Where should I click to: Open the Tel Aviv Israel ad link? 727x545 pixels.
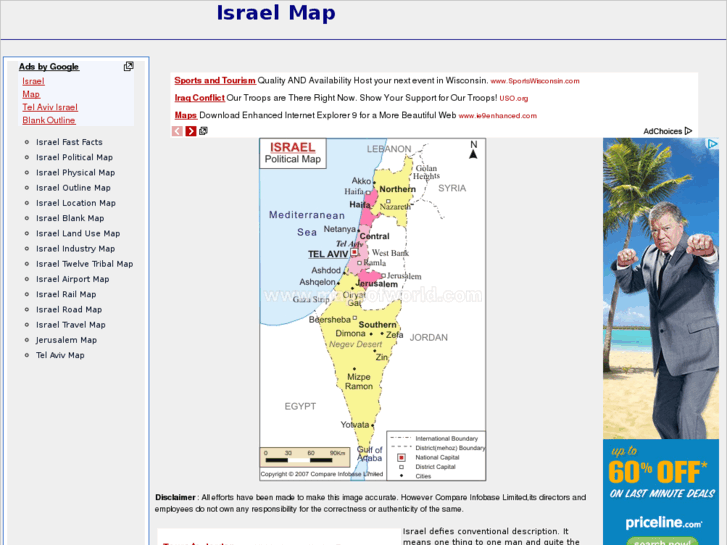50,107
